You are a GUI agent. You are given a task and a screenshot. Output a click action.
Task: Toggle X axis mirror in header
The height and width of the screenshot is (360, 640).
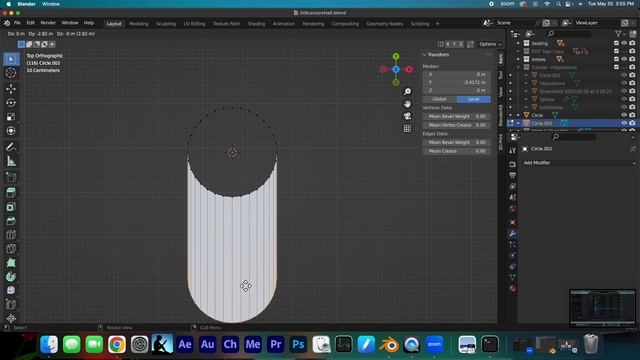pyautogui.click(x=448, y=44)
